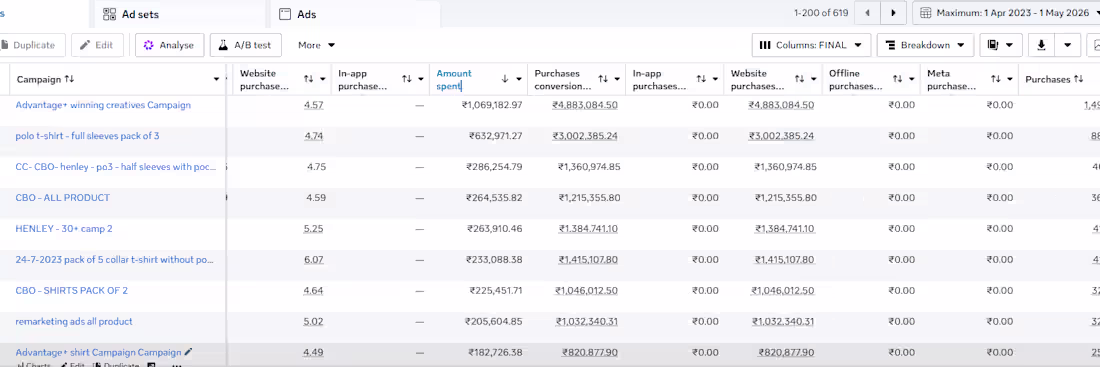Click the Edit button in the toolbar
The height and width of the screenshot is (367, 1100).
(x=97, y=45)
